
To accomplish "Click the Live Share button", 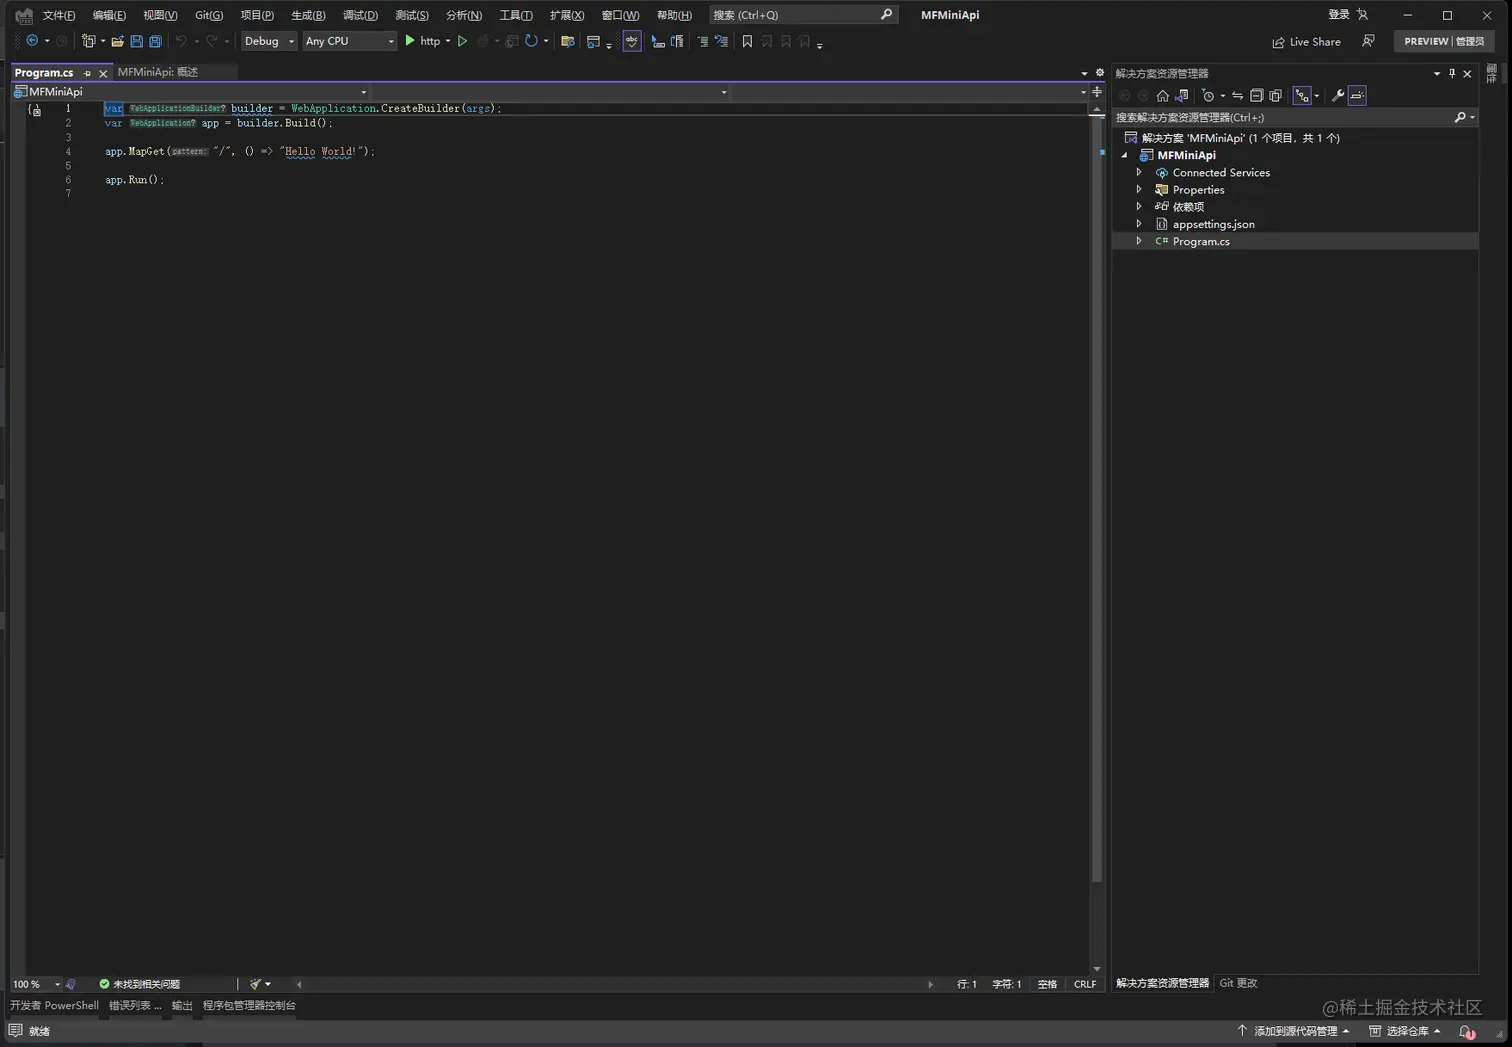I will (x=1306, y=42).
